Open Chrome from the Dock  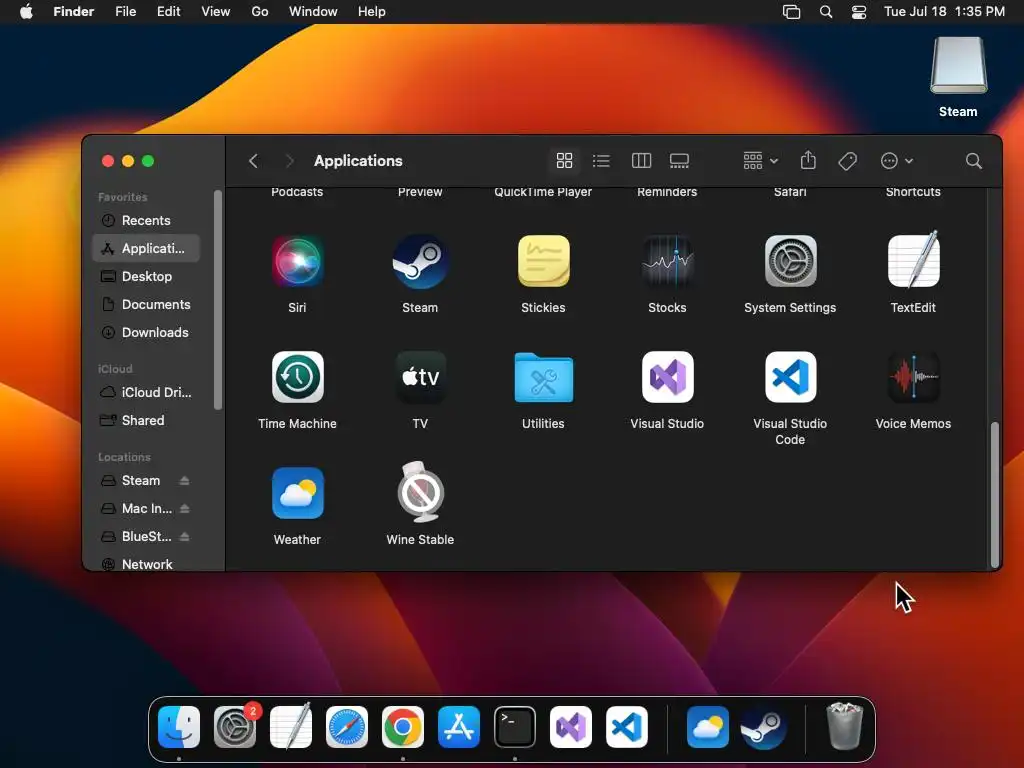pyautogui.click(x=403, y=727)
